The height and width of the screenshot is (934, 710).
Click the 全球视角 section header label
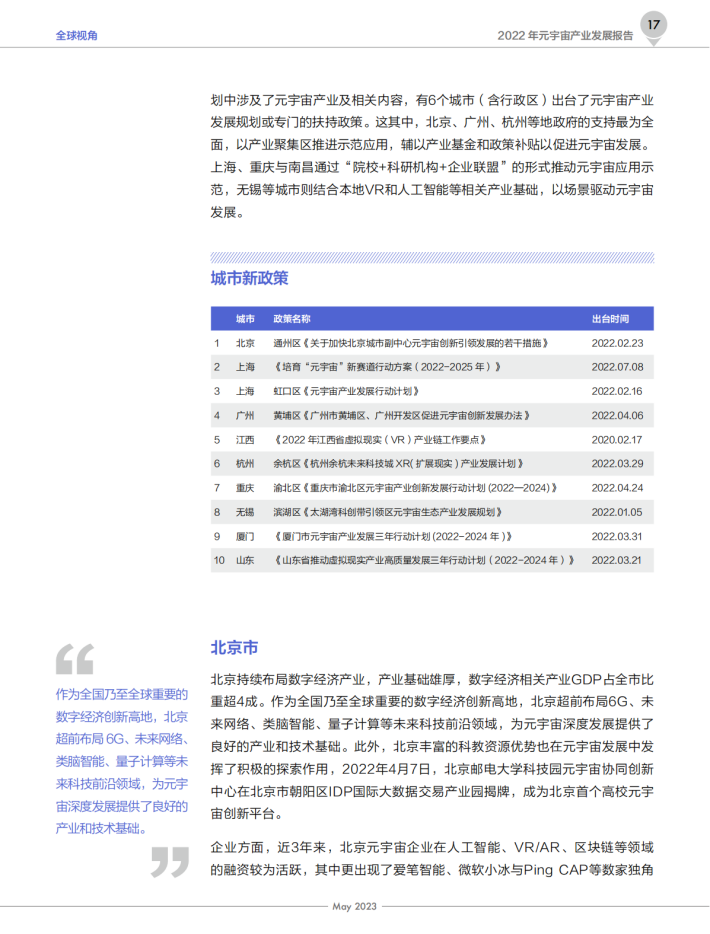77,36
